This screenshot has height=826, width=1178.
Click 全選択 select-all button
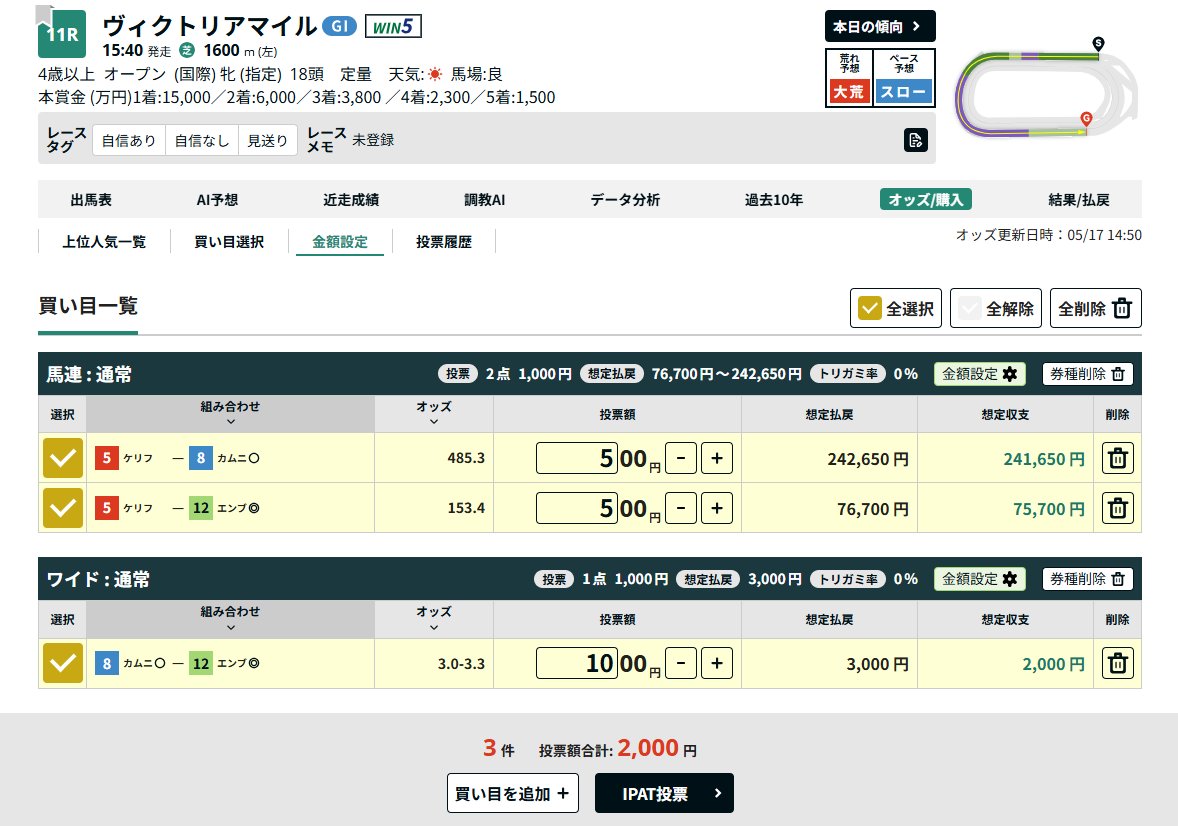pos(896,308)
